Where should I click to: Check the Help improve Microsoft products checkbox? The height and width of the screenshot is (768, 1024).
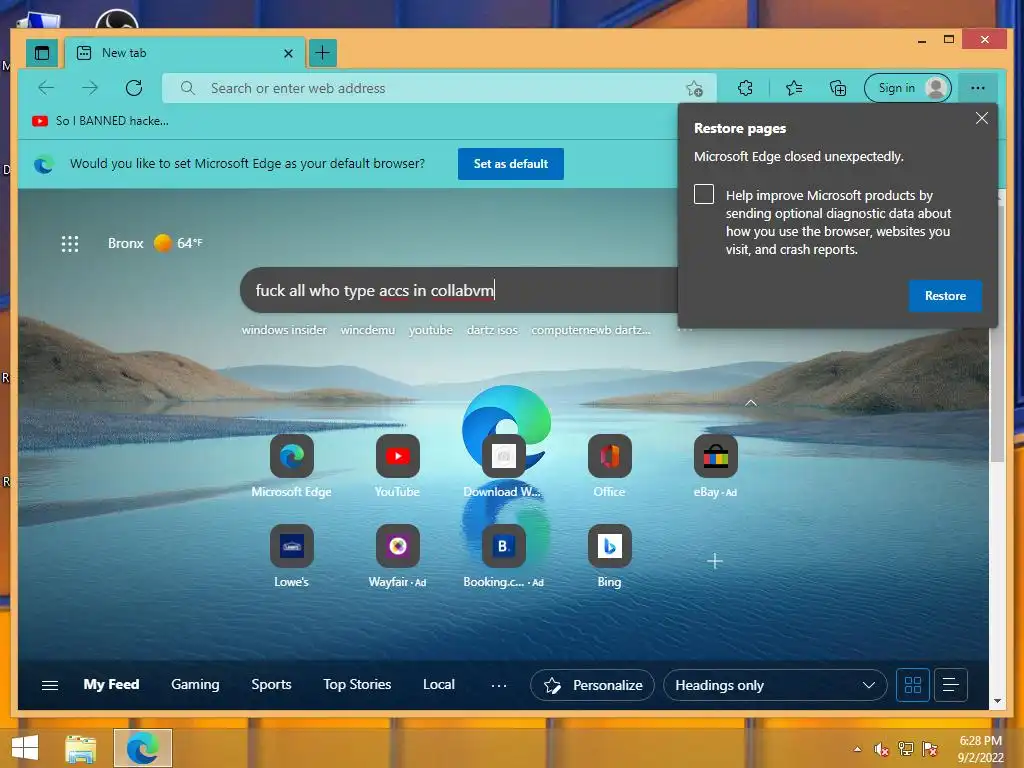point(704,194)
